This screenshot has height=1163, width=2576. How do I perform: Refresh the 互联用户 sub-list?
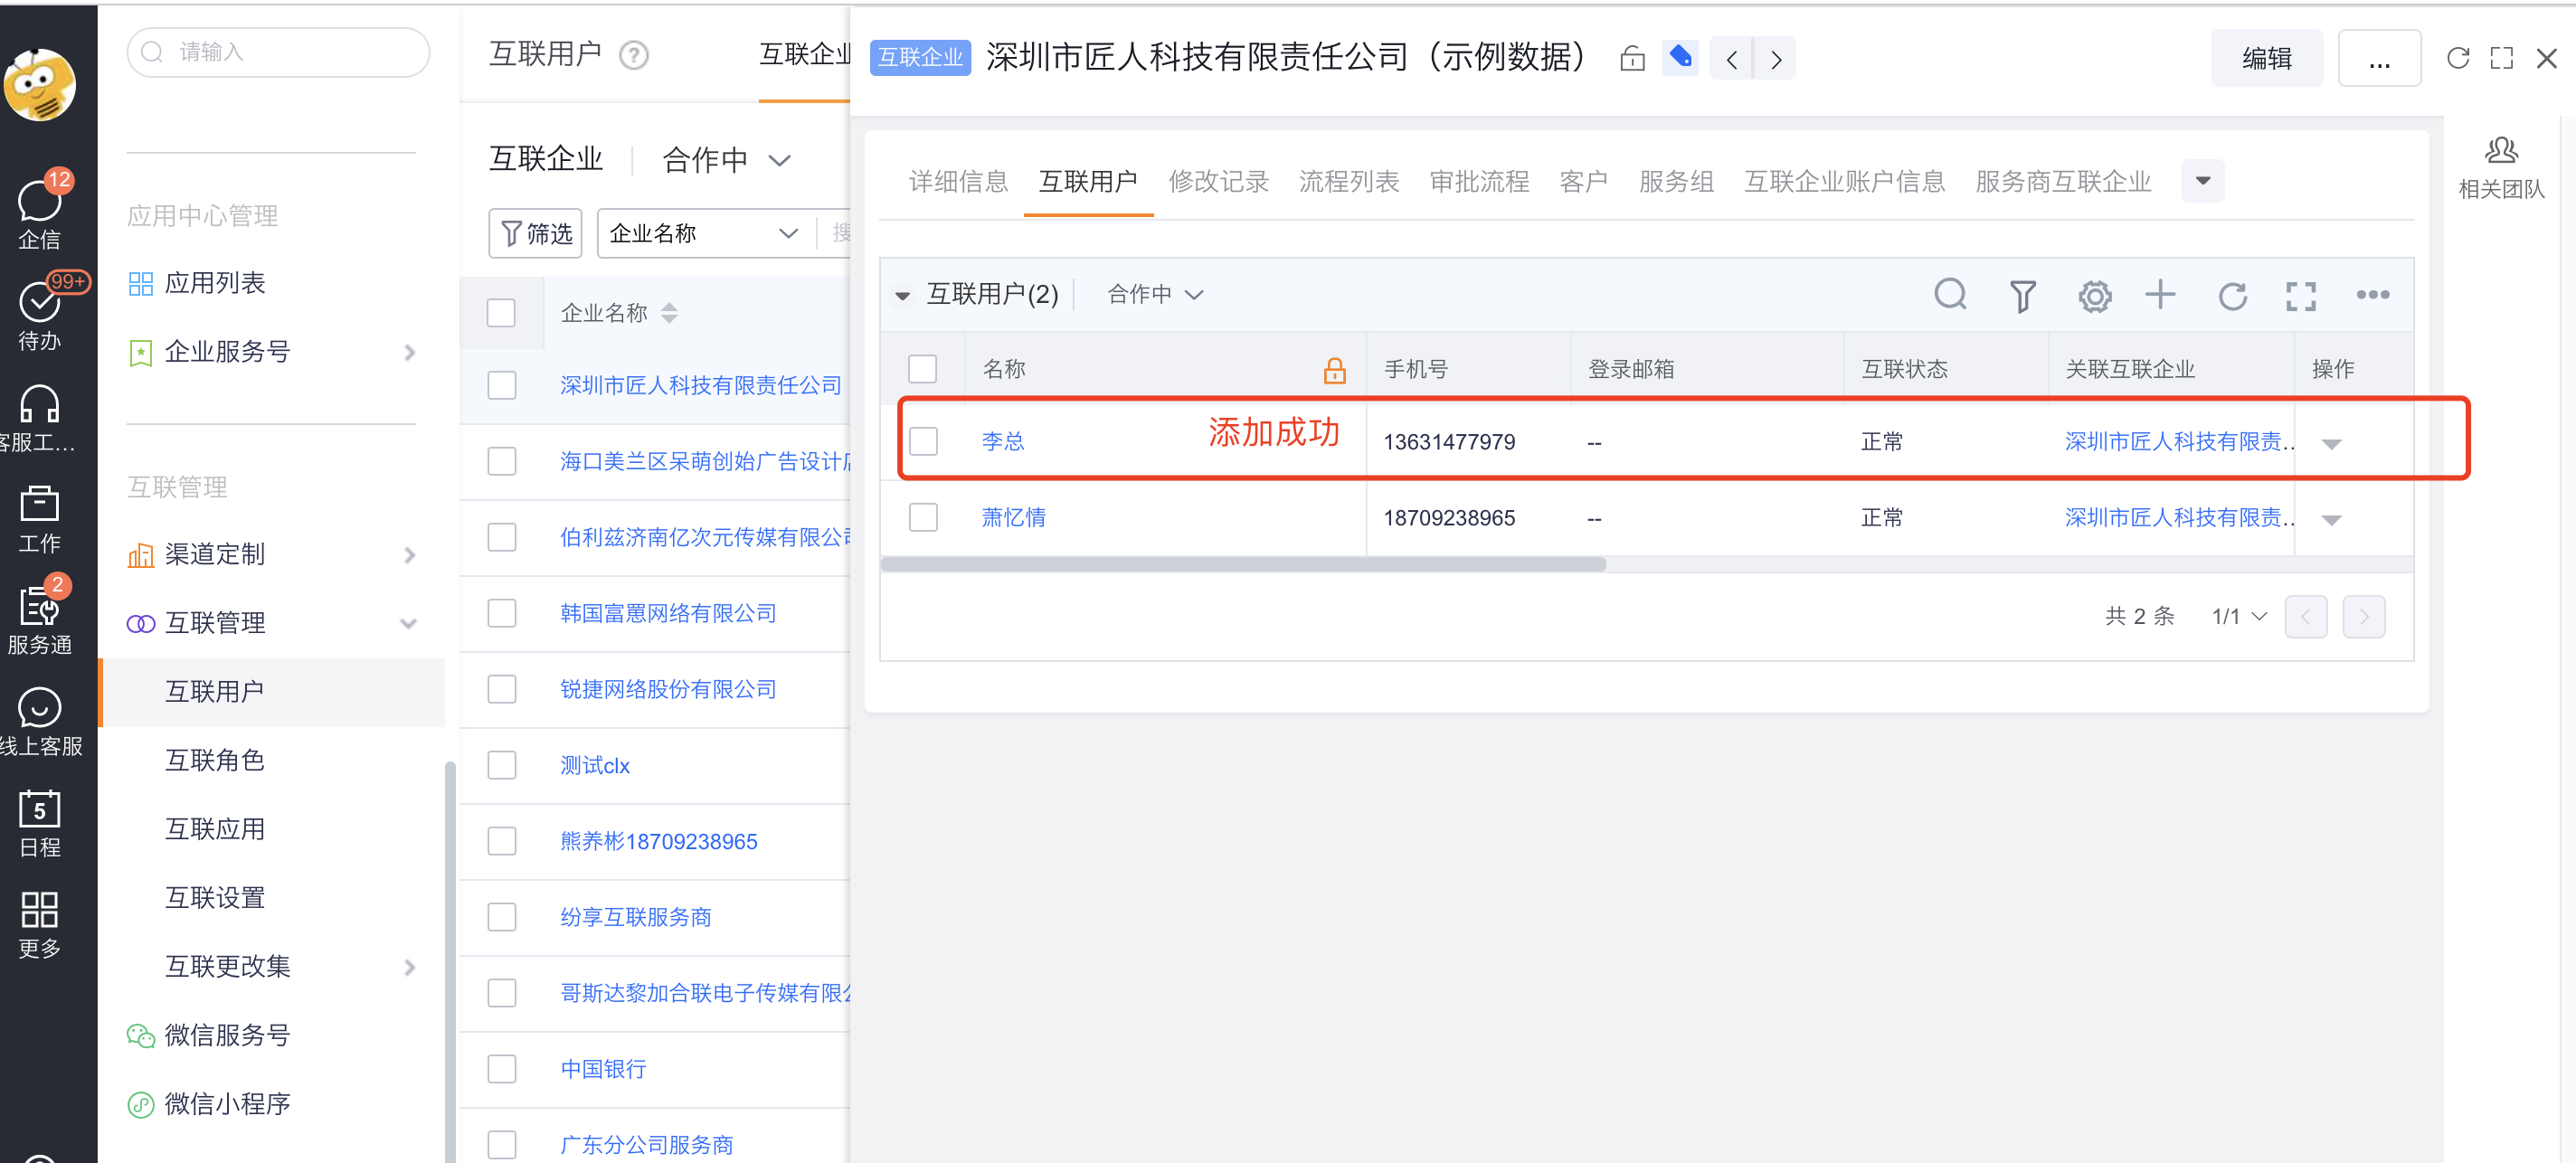tap(2232, 296)
